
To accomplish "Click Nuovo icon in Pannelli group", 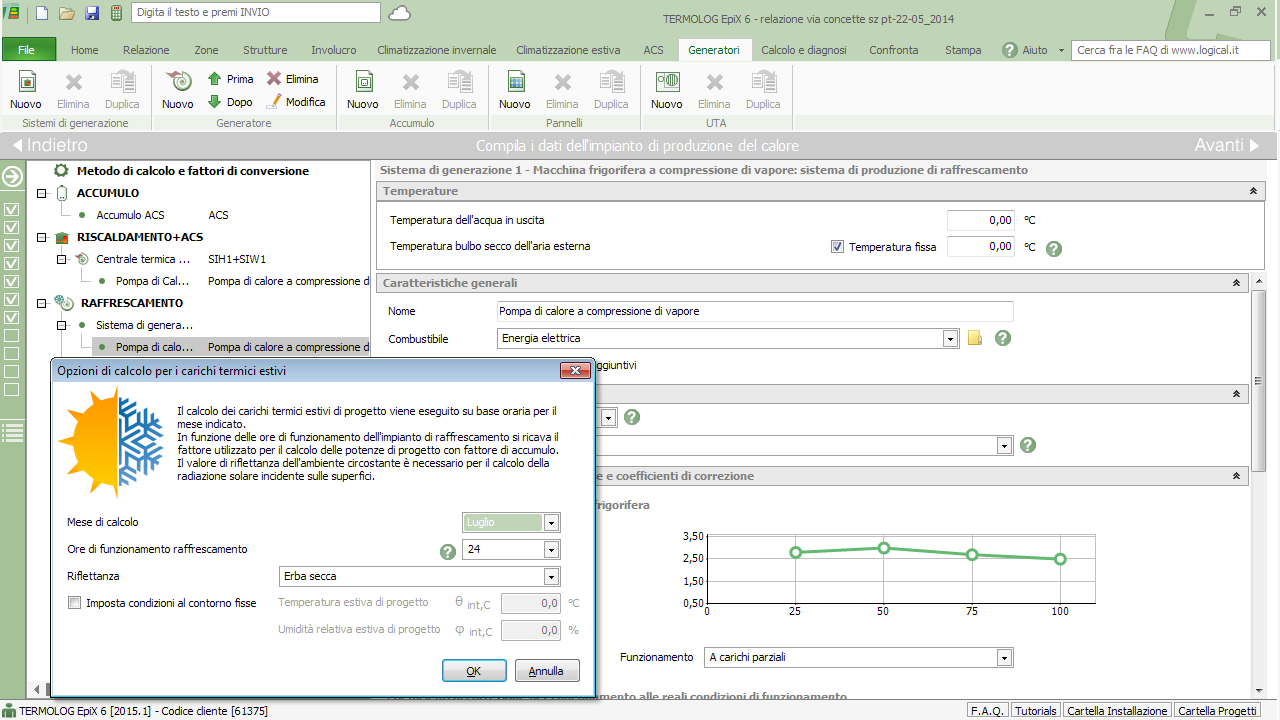I will 514,88.
